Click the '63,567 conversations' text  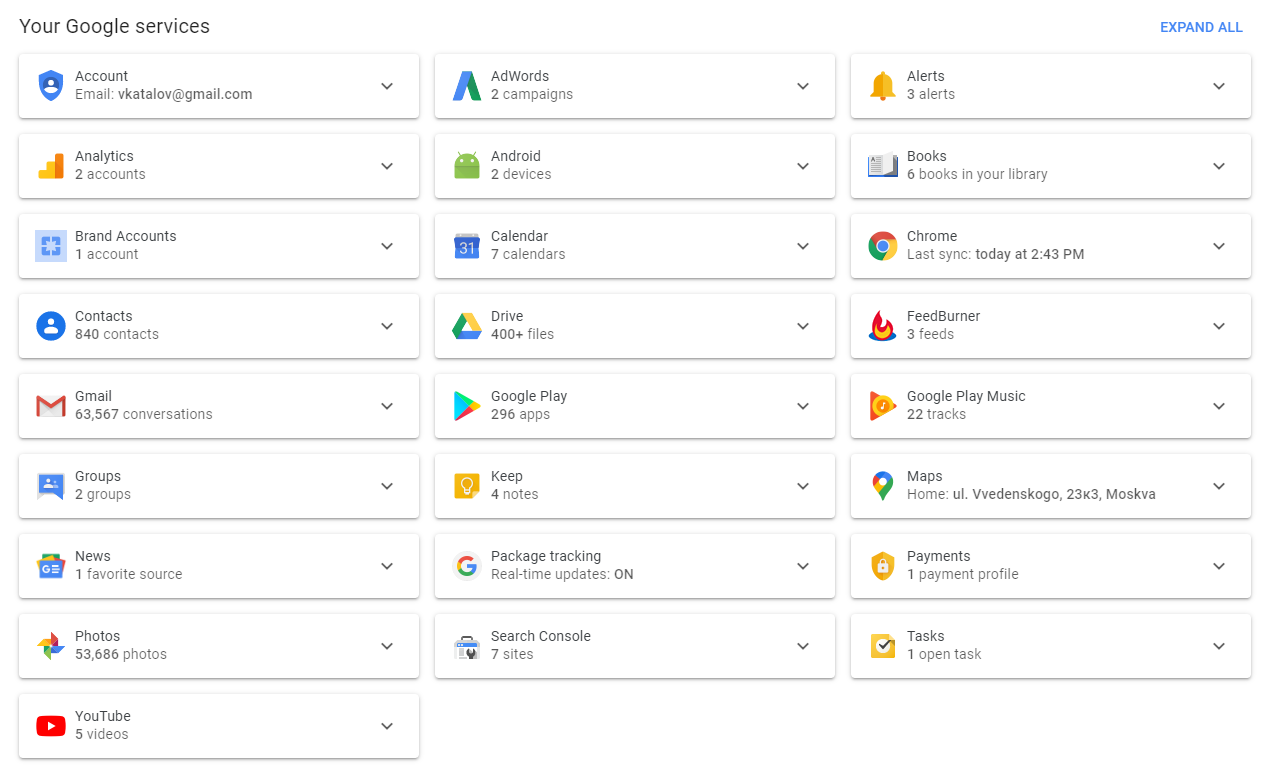pos(144,414)
